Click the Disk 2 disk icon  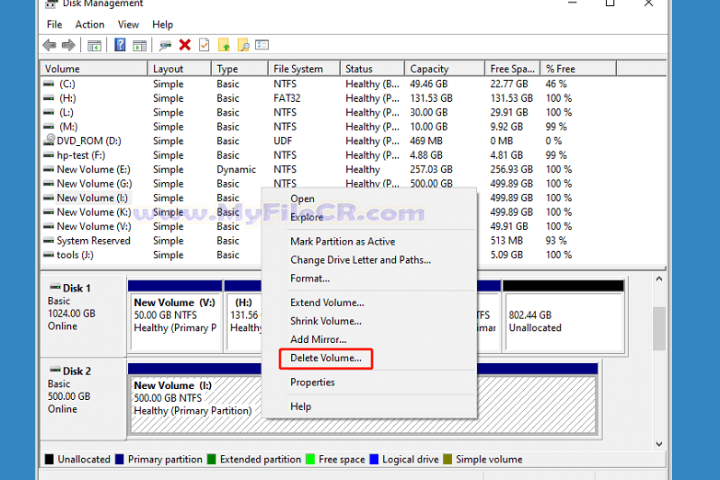tap(55, 370)
